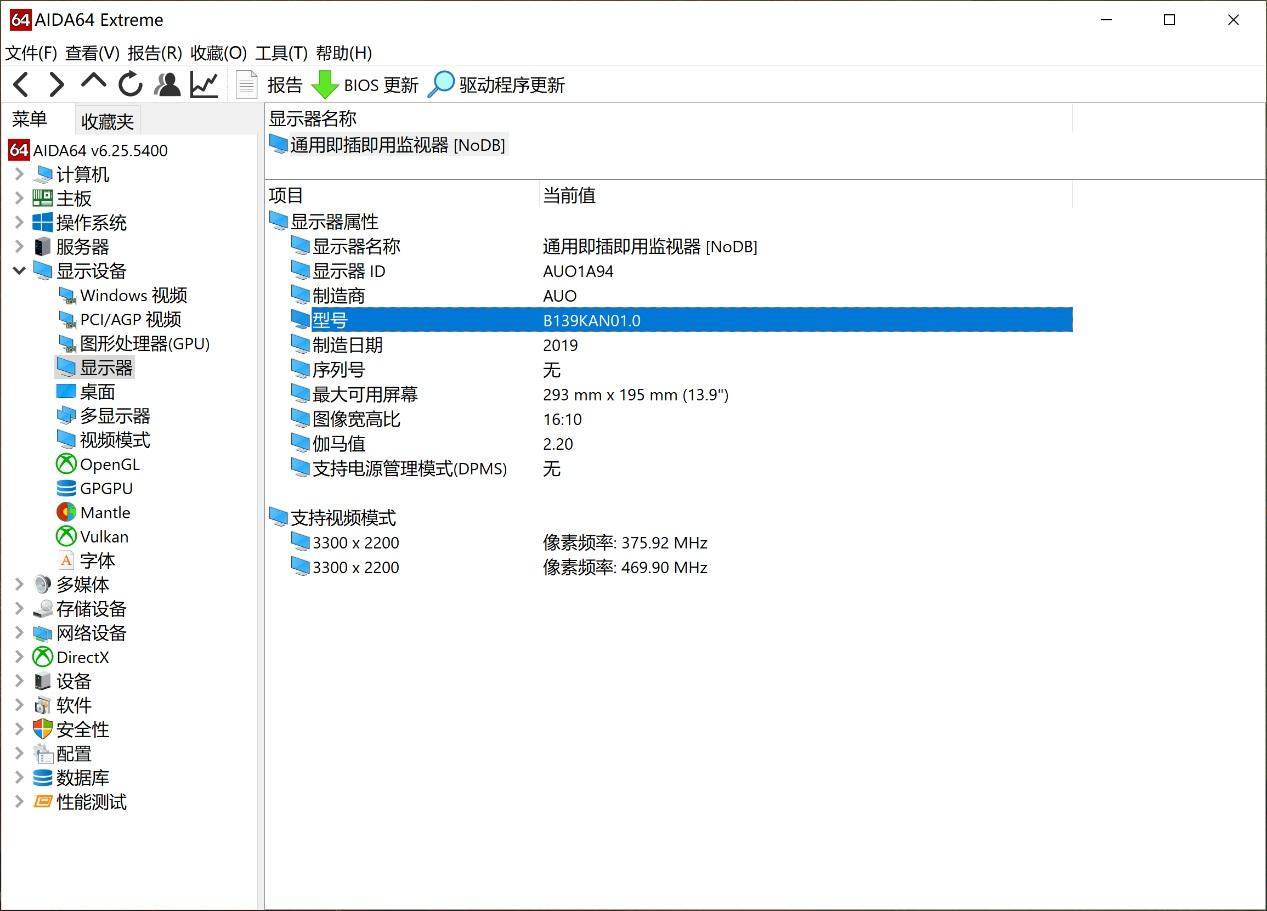Click the 字体 font icon
The width and height of the screenshot is (1267, 911).
coord(66,560)
